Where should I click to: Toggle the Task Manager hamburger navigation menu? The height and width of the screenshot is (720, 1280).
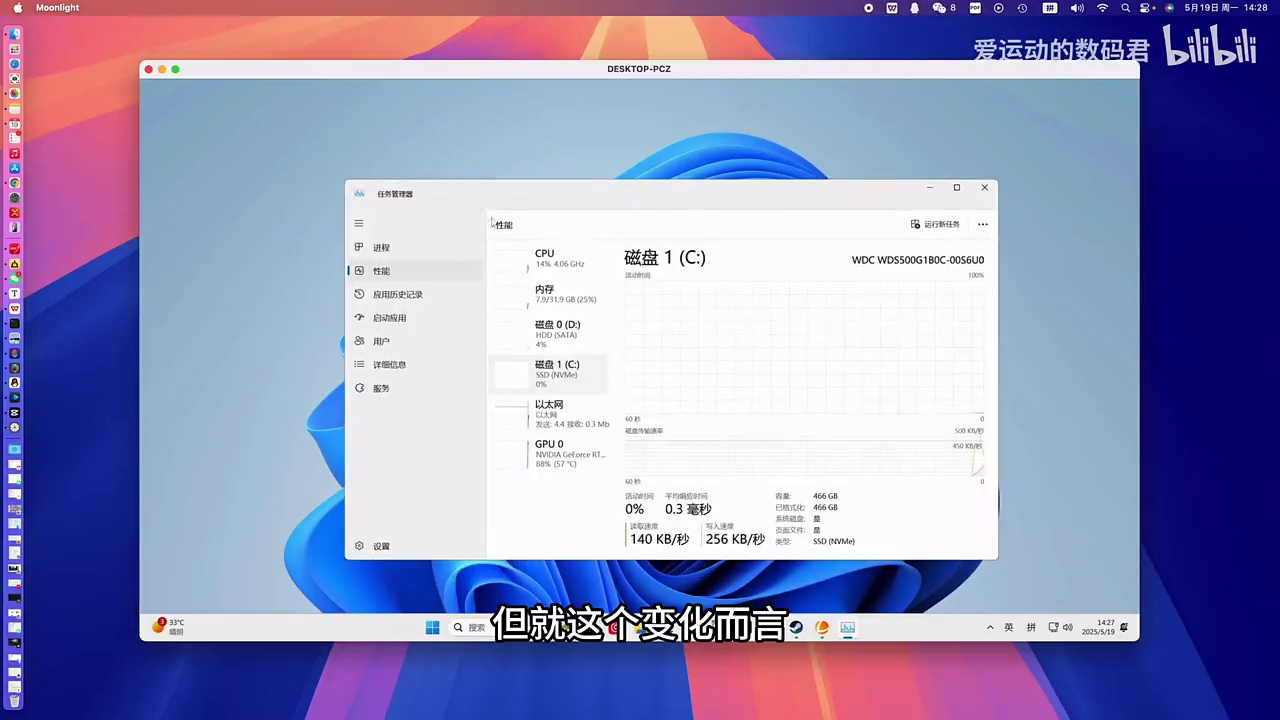click(359, 224)
